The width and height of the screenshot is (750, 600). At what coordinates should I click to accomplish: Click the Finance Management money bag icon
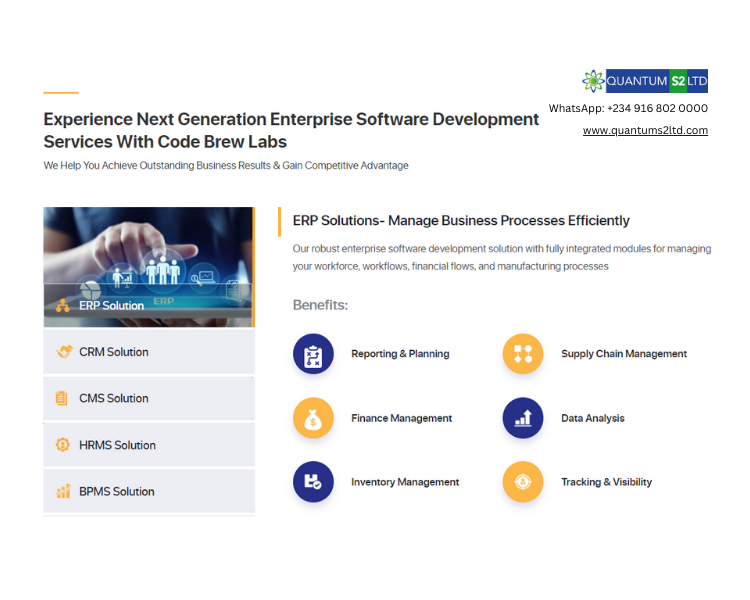point(313,418)
